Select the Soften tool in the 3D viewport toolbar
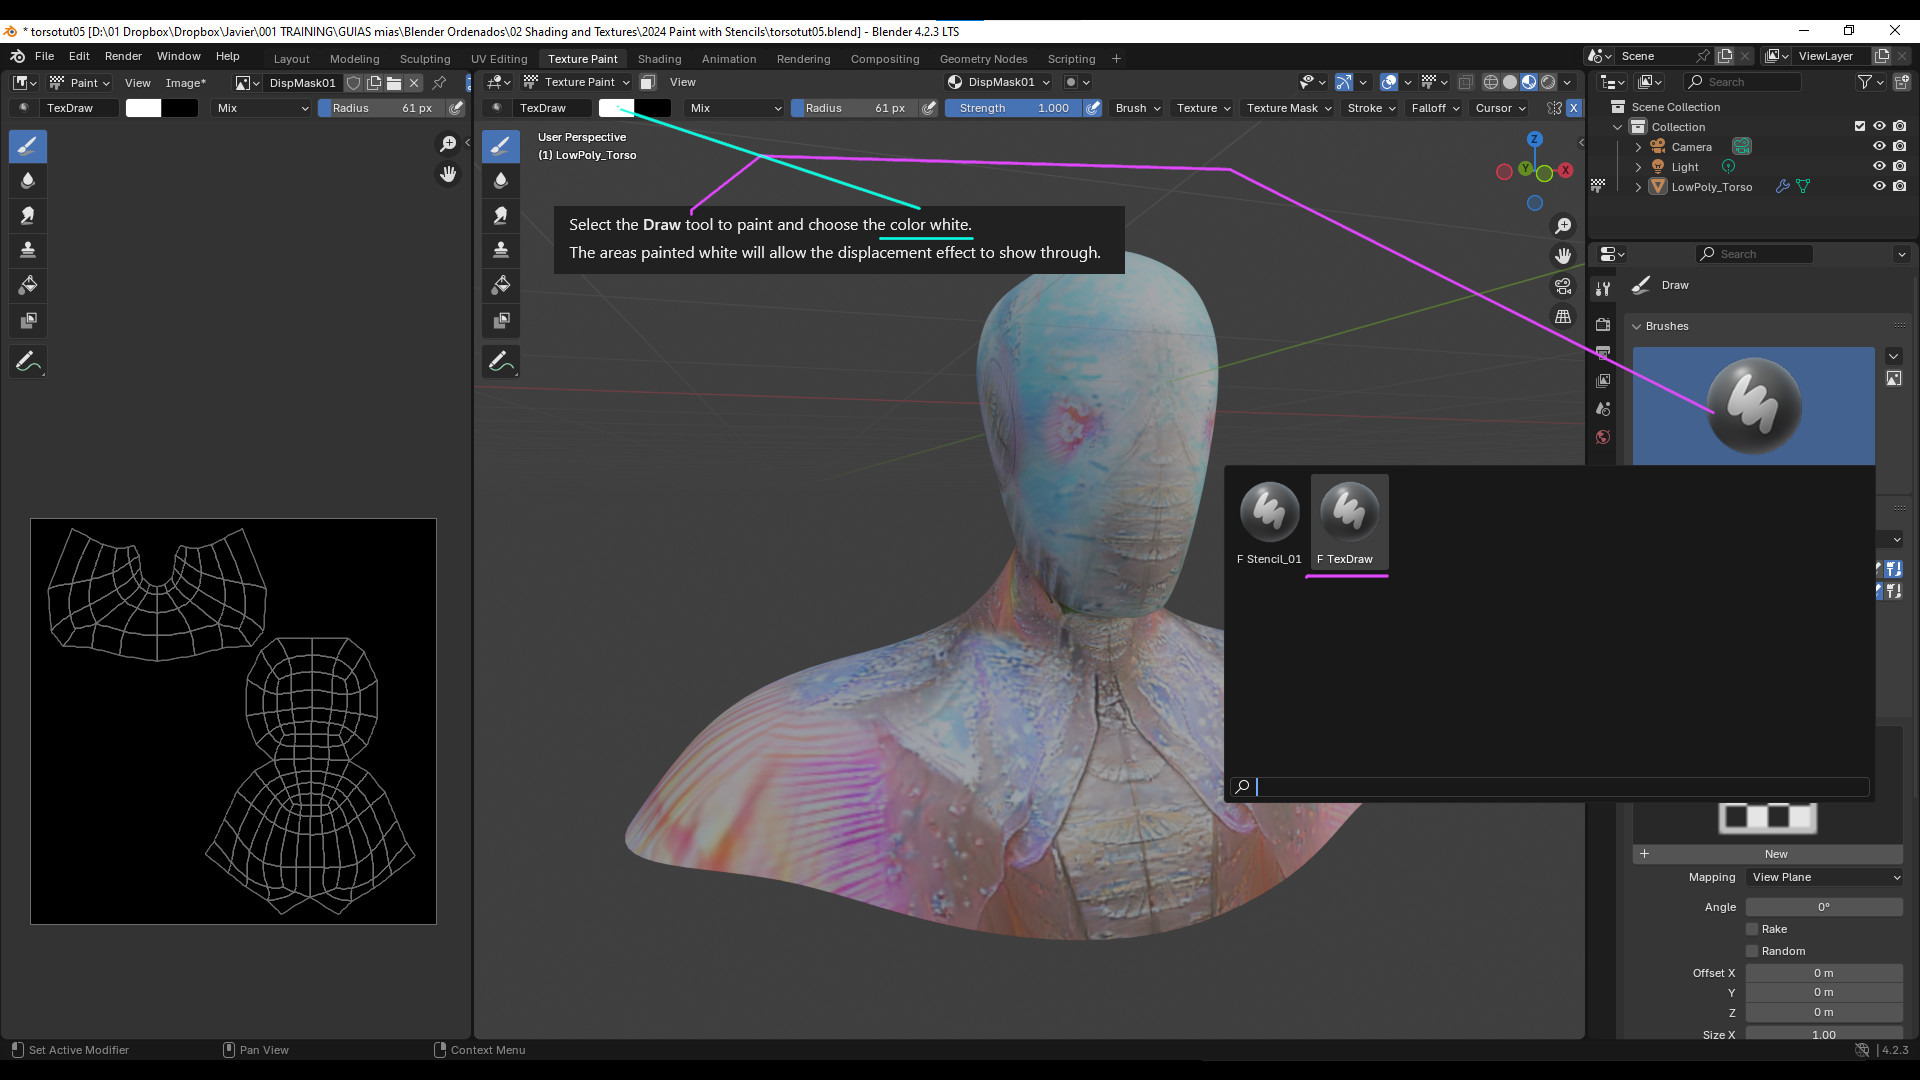The width and height of the screenshot is (1920, 1080). (x=501, y=181)
